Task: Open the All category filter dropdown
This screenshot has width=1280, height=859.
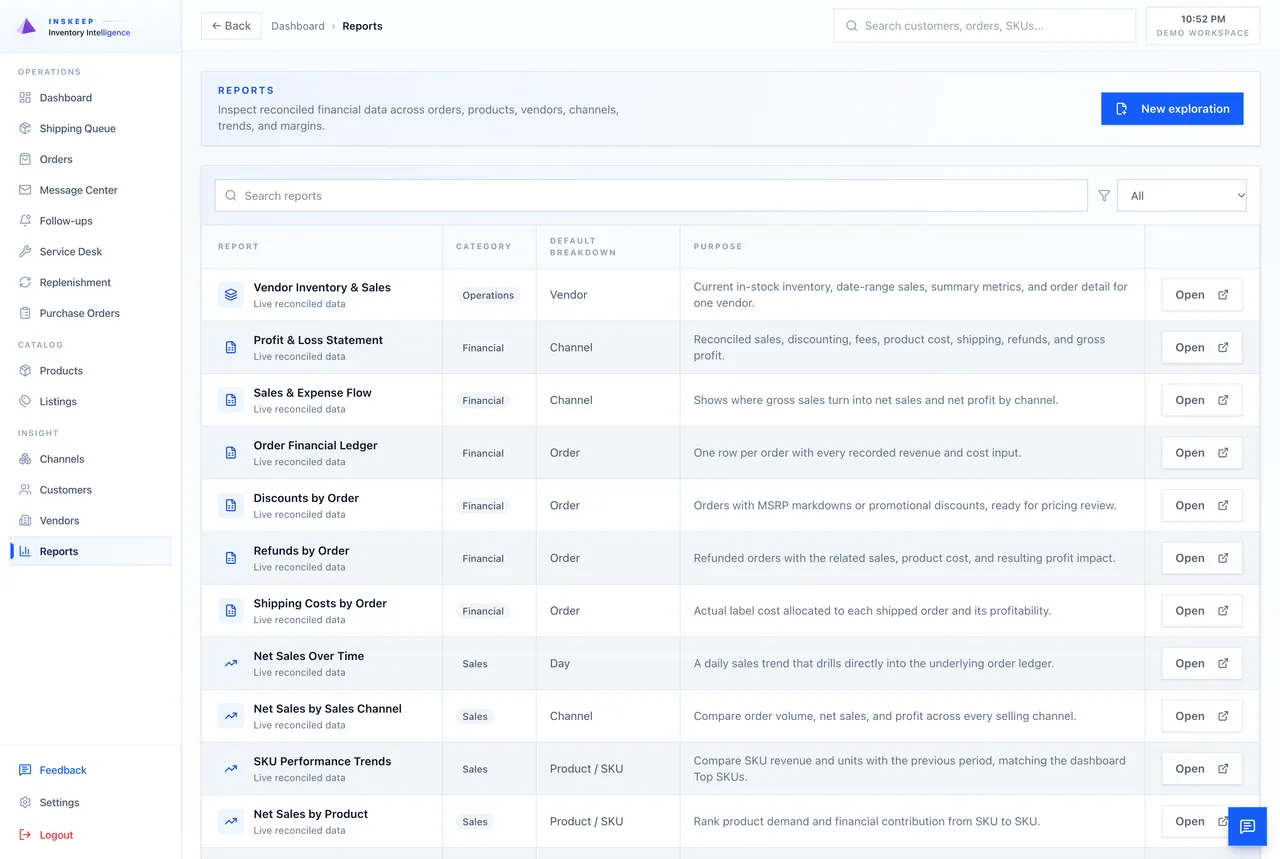Action: [1182, 196]
